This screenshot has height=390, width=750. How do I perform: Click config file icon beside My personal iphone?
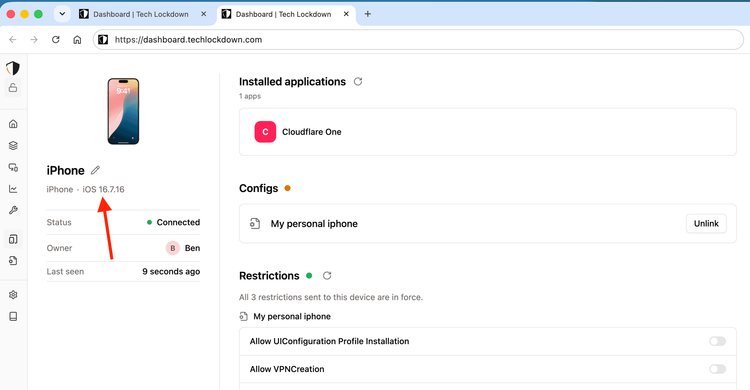click(x=255, y=223)
